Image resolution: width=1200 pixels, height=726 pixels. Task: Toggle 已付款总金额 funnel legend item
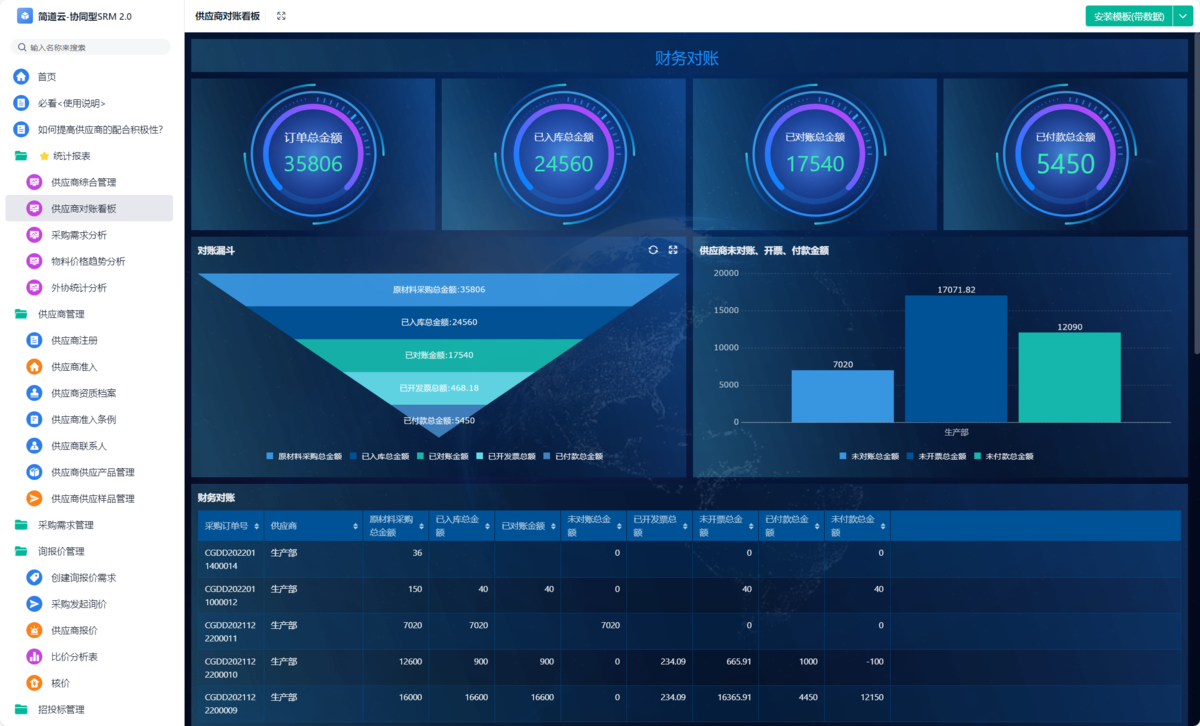[573, 456]
